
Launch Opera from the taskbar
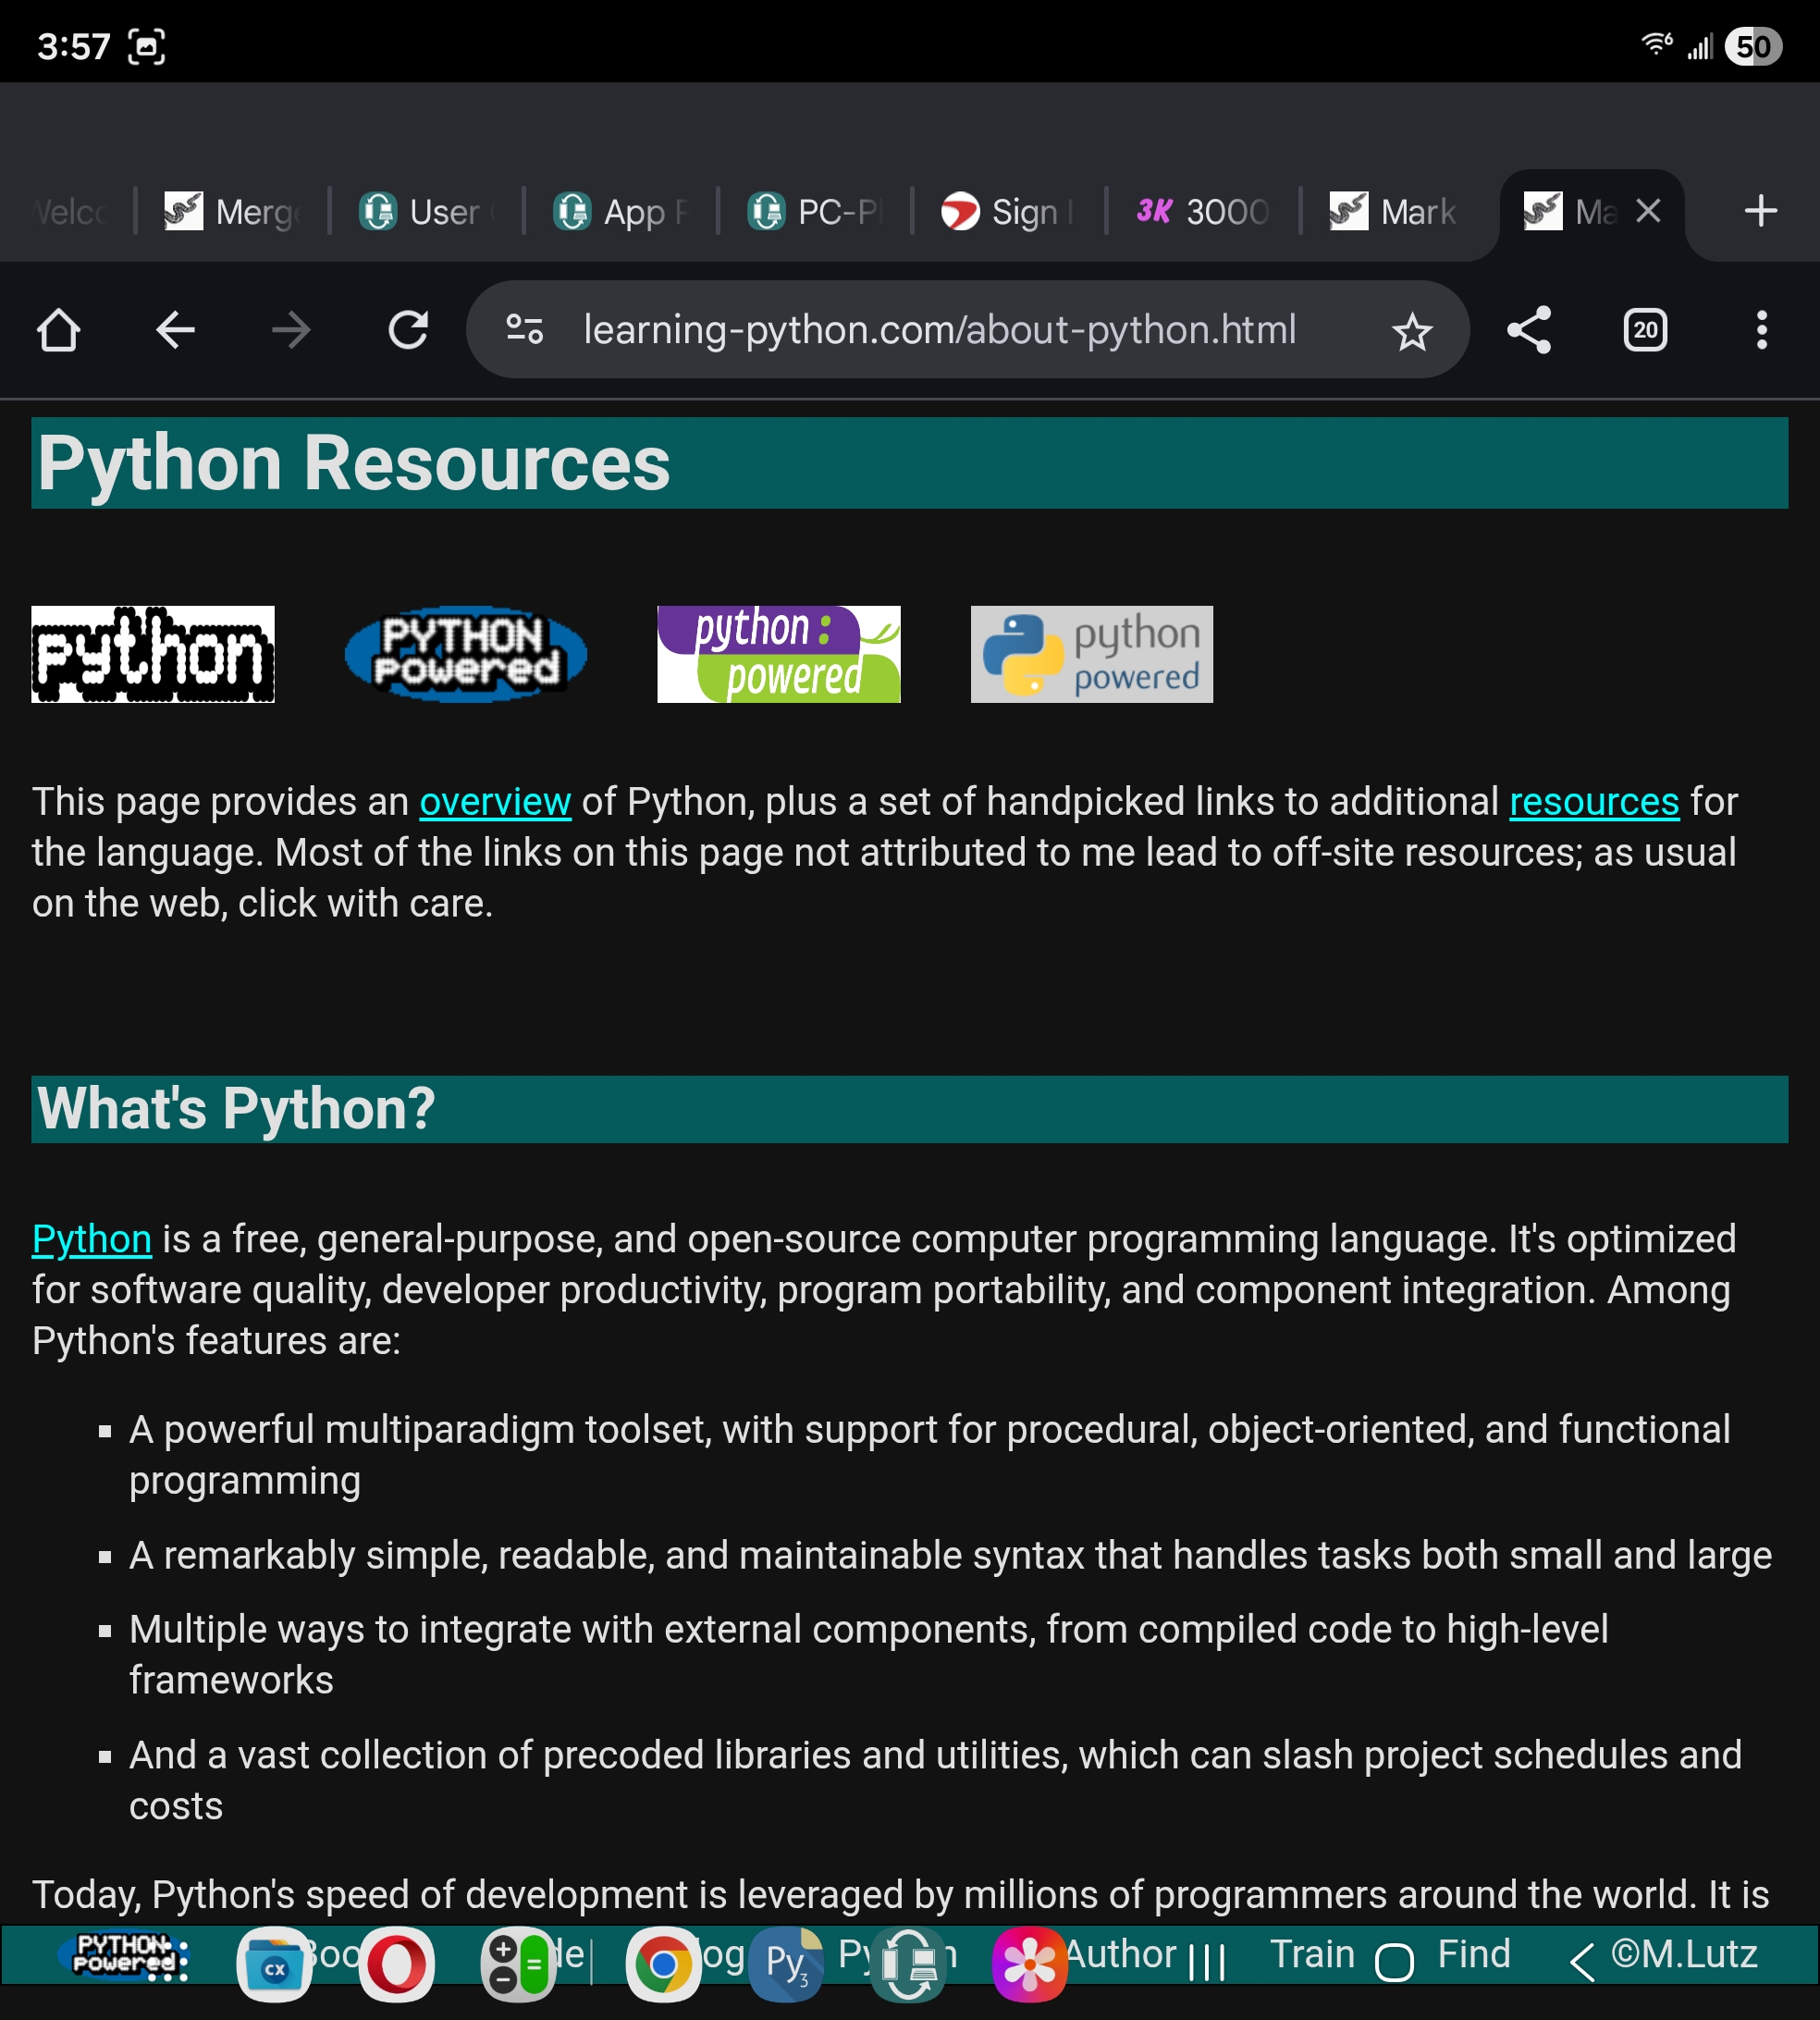tap(396, 1964)
